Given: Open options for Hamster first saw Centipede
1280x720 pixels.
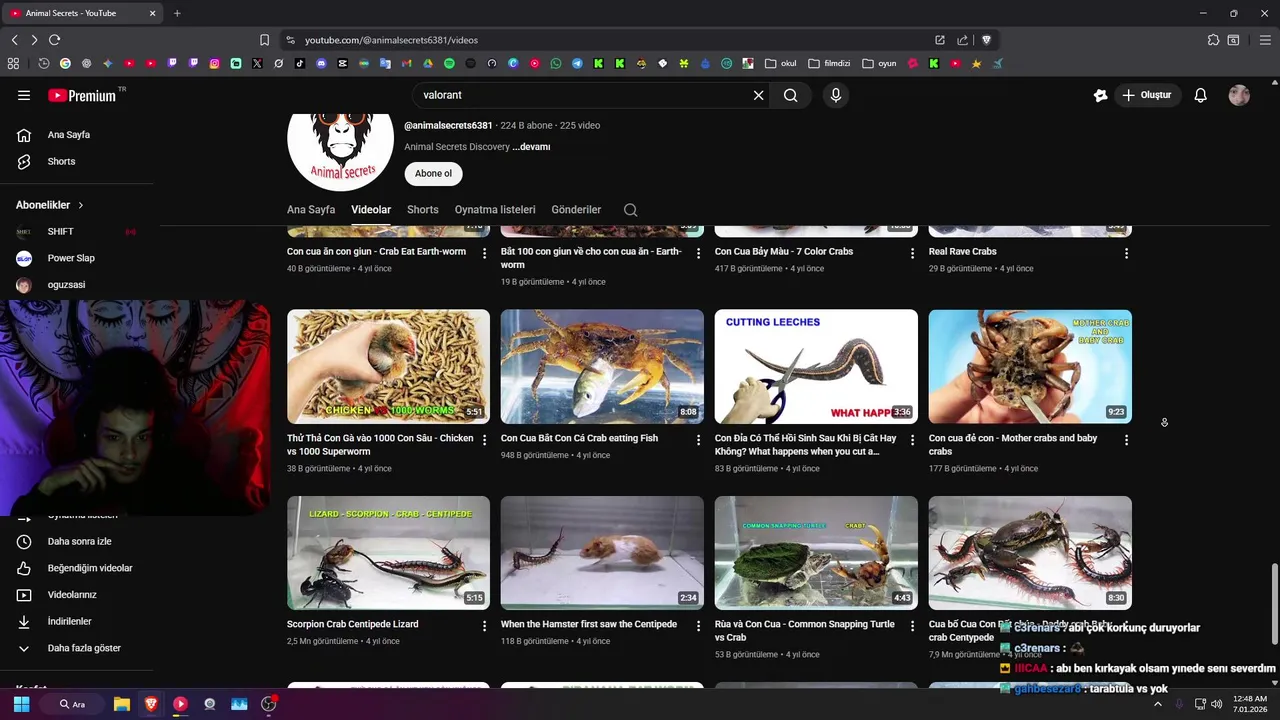Looking at the screenshot, I should coord(698,626).
